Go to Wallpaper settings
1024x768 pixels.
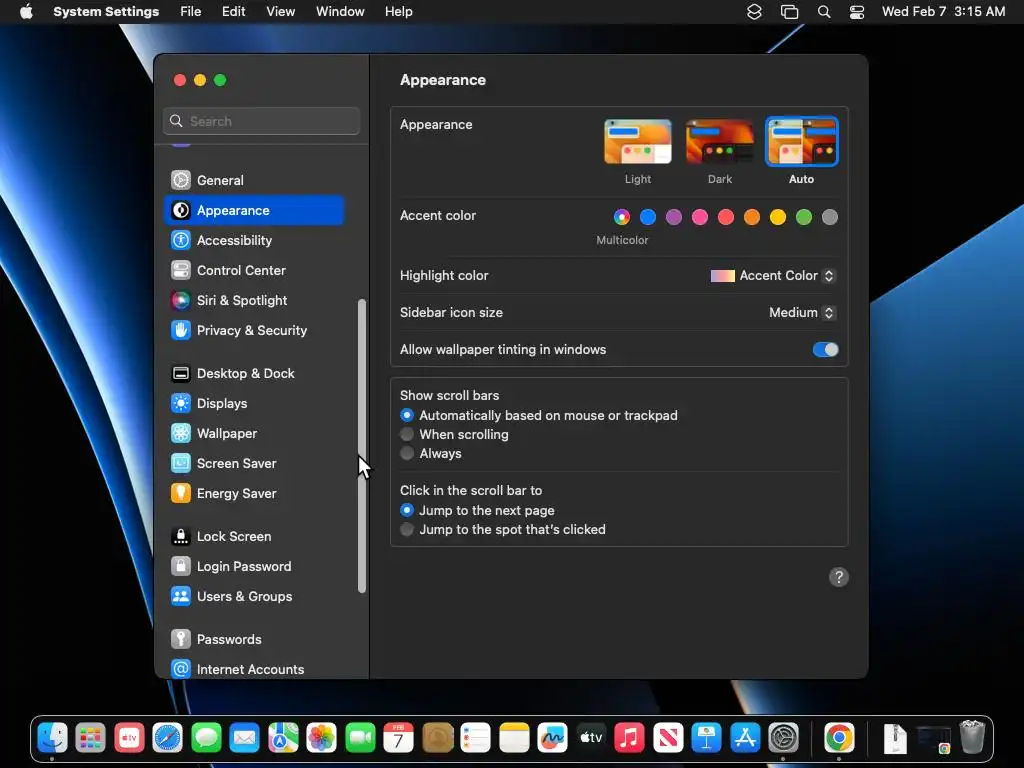pyautogui.click(x=254, y=434)
